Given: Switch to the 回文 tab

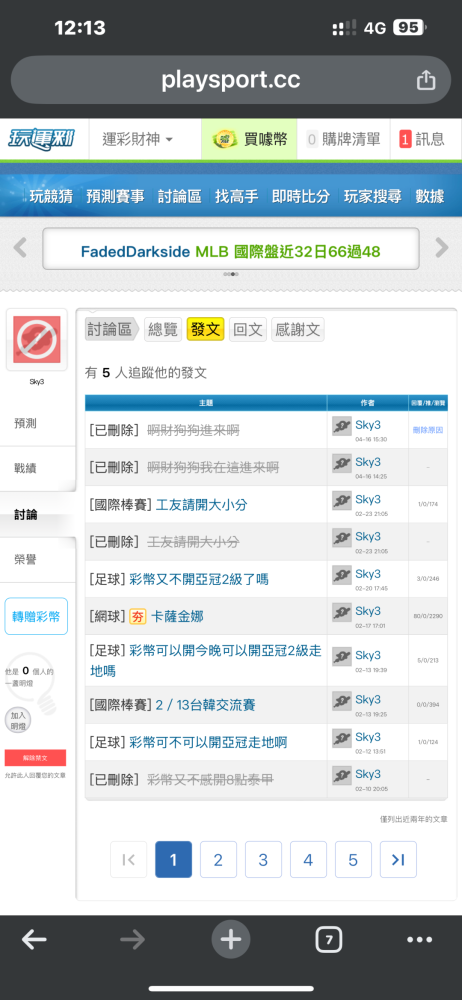Looking at the screenshot, I should point(248,330).
